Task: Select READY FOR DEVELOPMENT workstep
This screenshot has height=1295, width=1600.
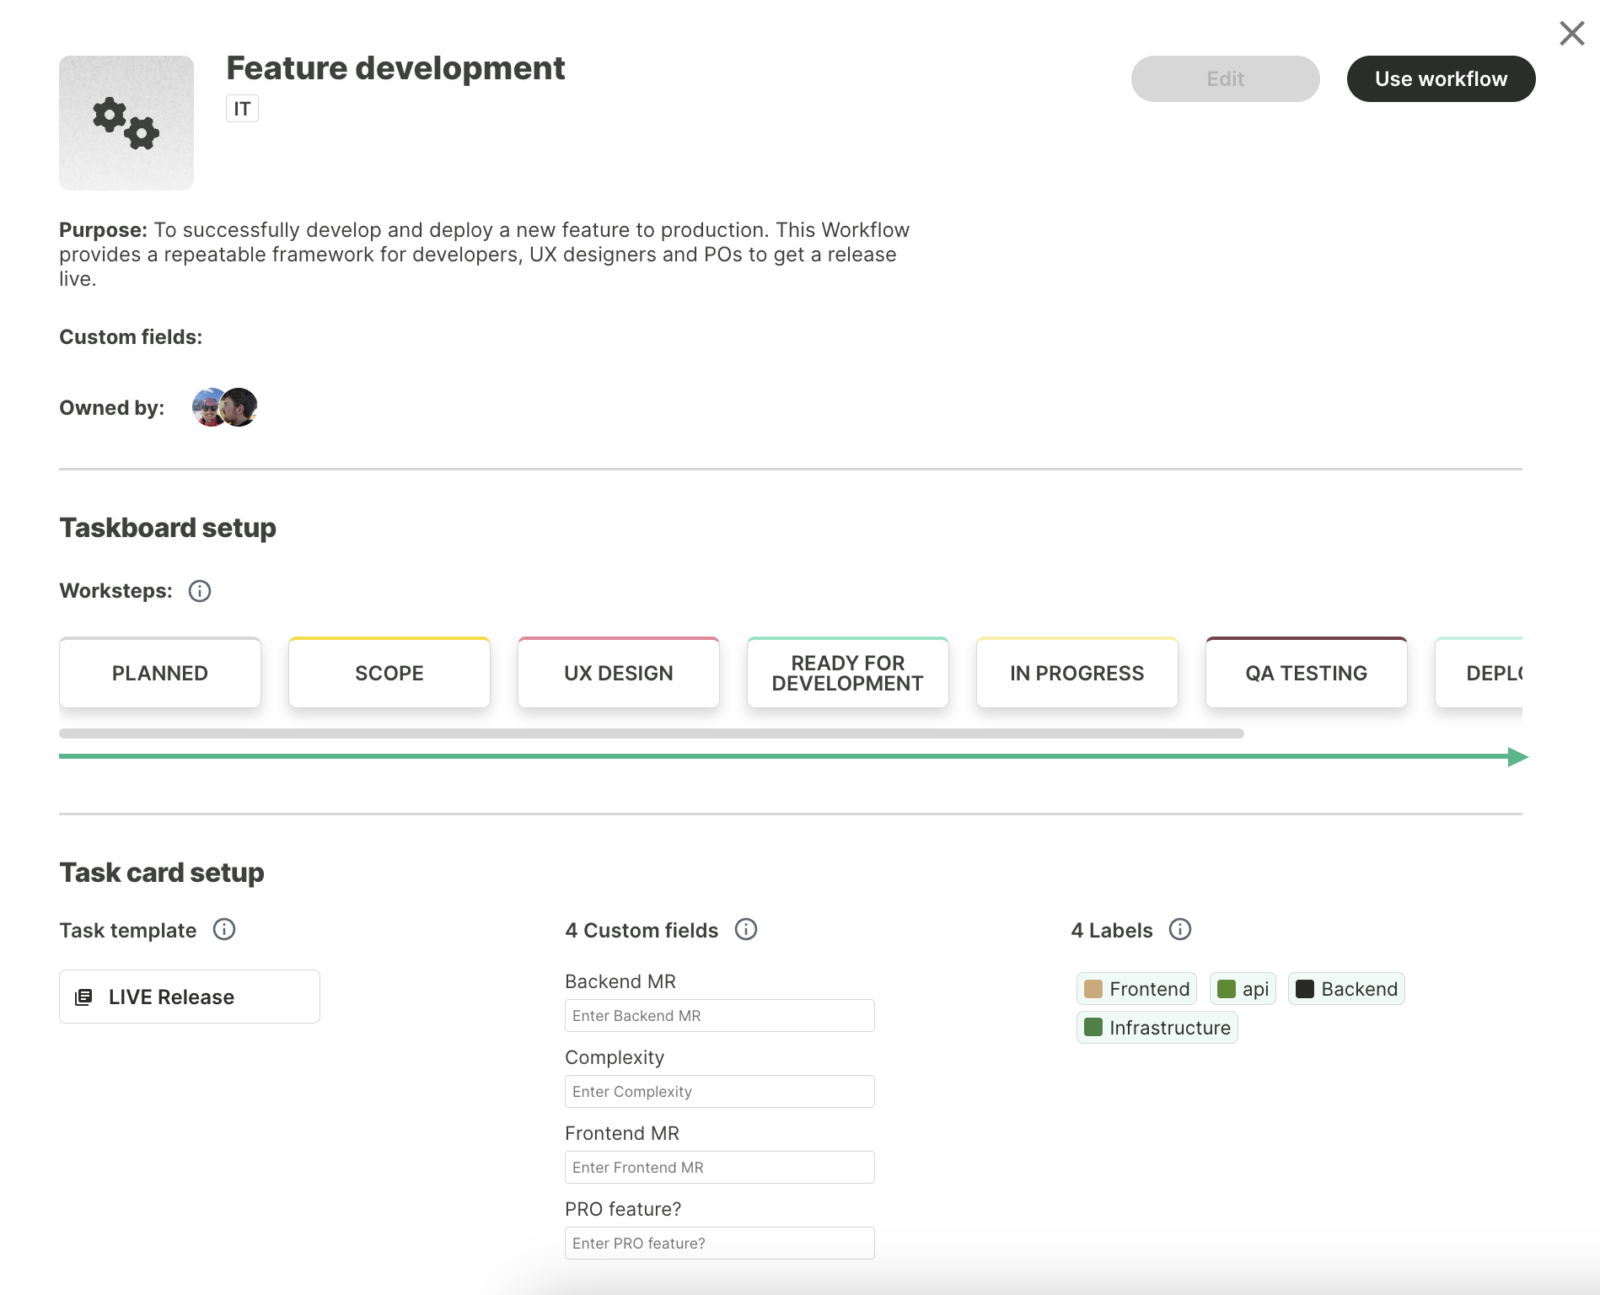Action: (847, 673)
